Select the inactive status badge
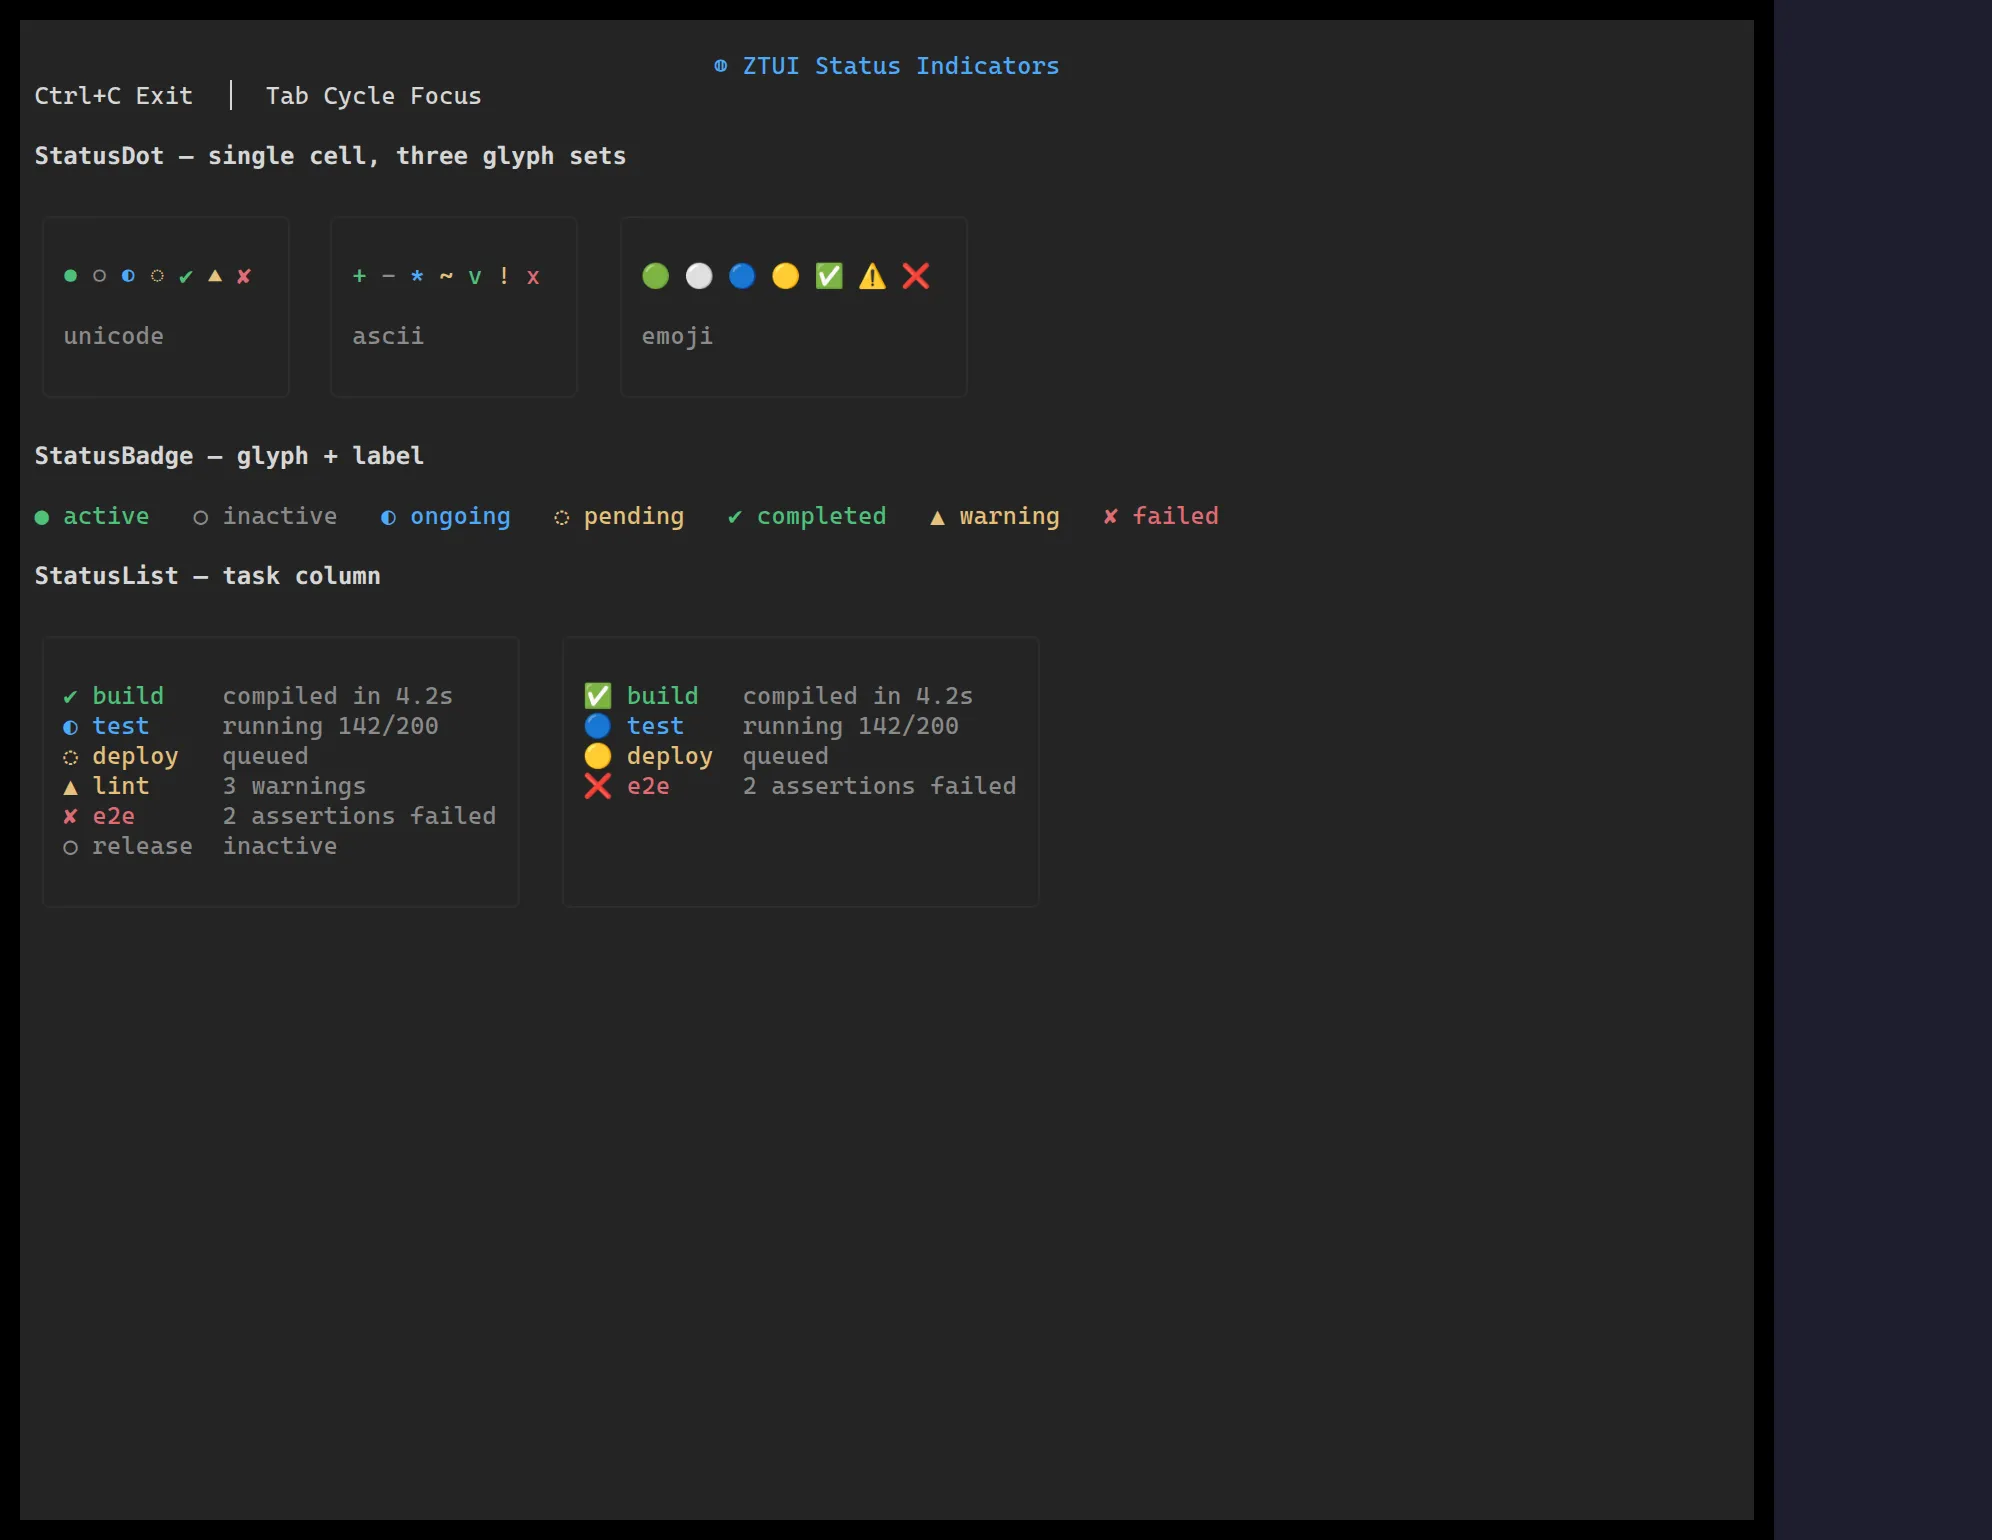1992x1540 pixels. coord(265,516)
